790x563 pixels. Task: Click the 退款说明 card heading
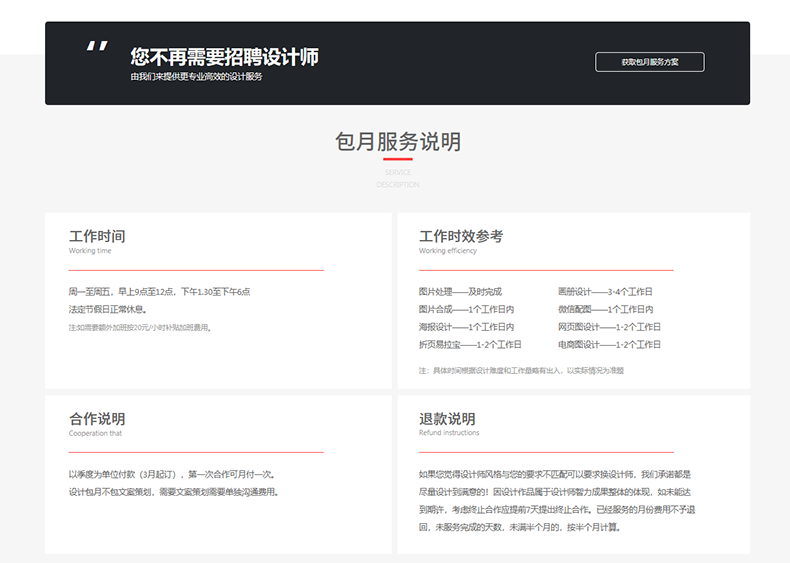pos(447,419)
